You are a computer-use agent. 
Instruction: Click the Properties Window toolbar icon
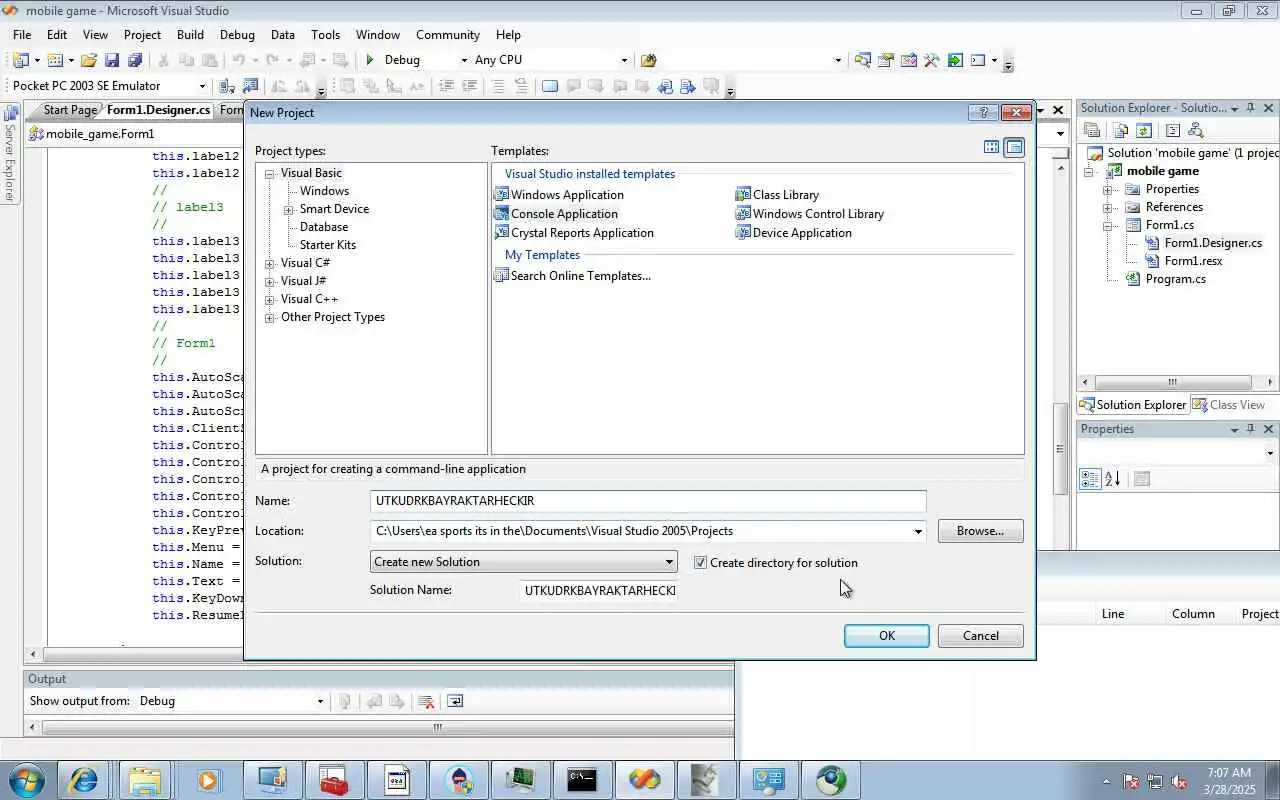click(x=886, y=60)
